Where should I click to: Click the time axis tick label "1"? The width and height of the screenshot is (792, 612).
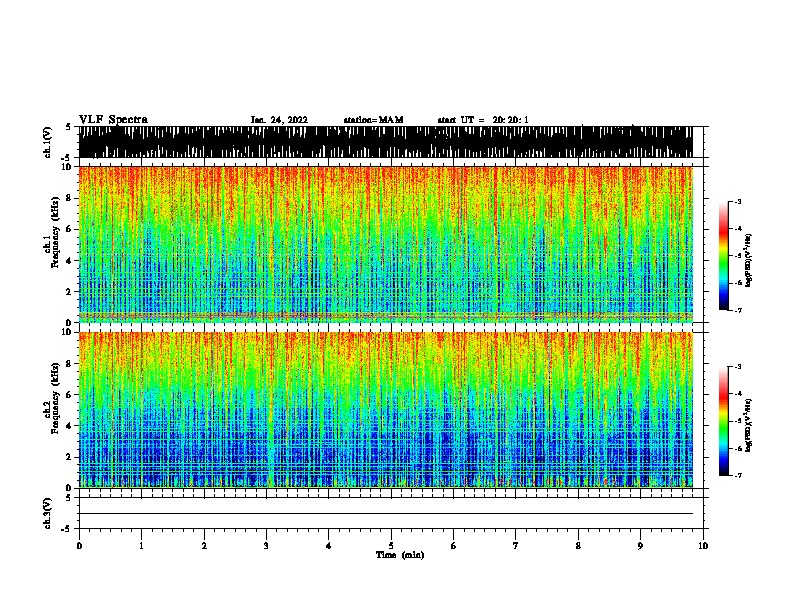coord(141,546)
